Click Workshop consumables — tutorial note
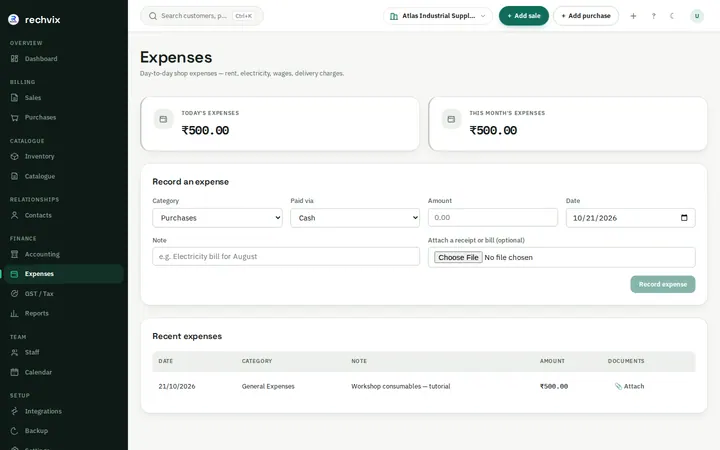The height and width of the screenshot is (450, 720). 400,387
